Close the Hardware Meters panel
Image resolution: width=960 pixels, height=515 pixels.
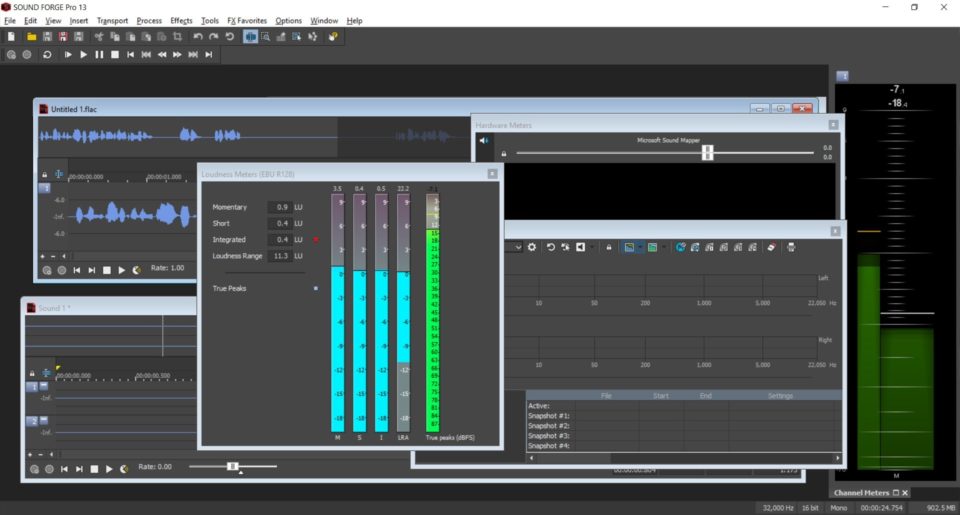point(833,125)
